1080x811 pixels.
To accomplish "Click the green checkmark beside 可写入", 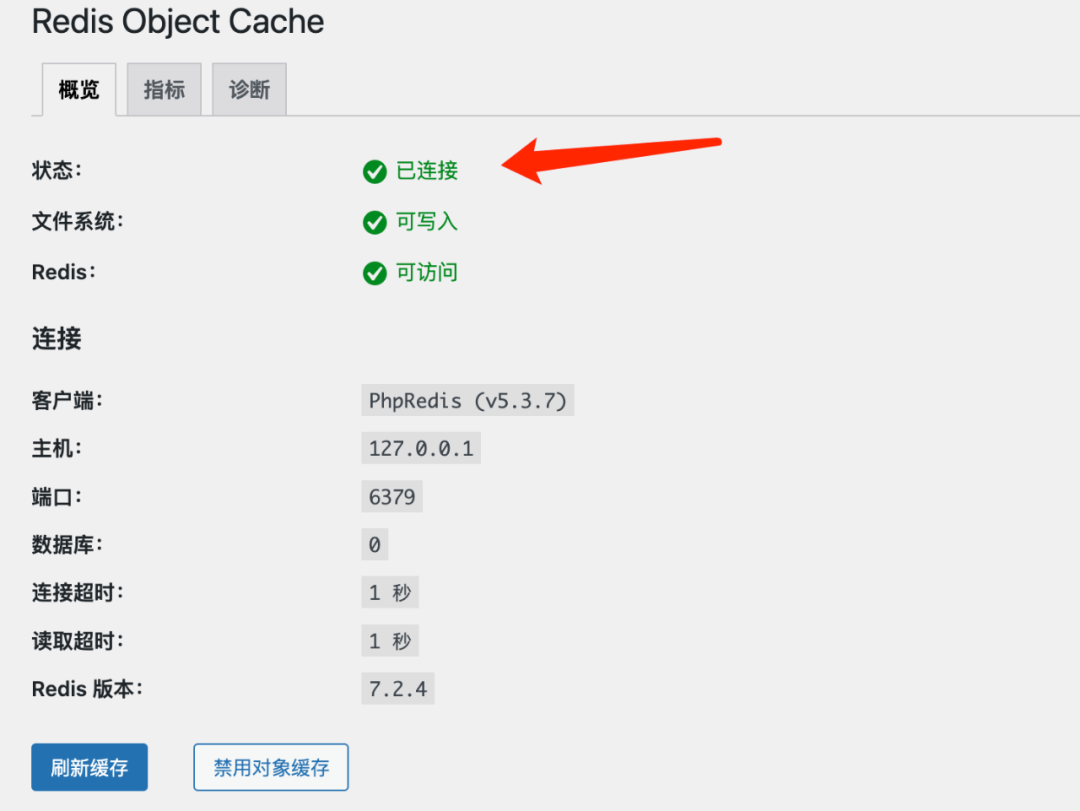I will tap(375, 222).
